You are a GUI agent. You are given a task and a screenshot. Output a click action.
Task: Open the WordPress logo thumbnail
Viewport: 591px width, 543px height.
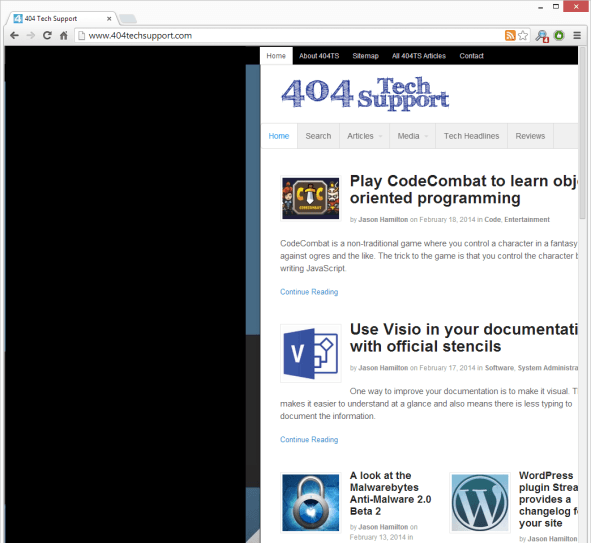pyautogui.click(x=480, y=503)
